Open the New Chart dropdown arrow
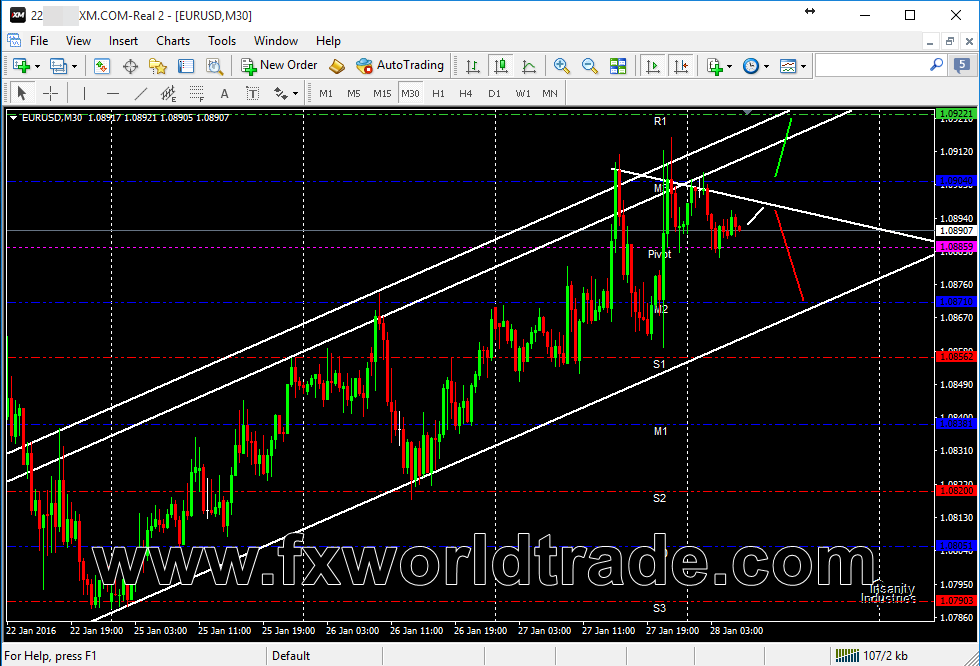980x666 pixels. click(x=38, y=66)
